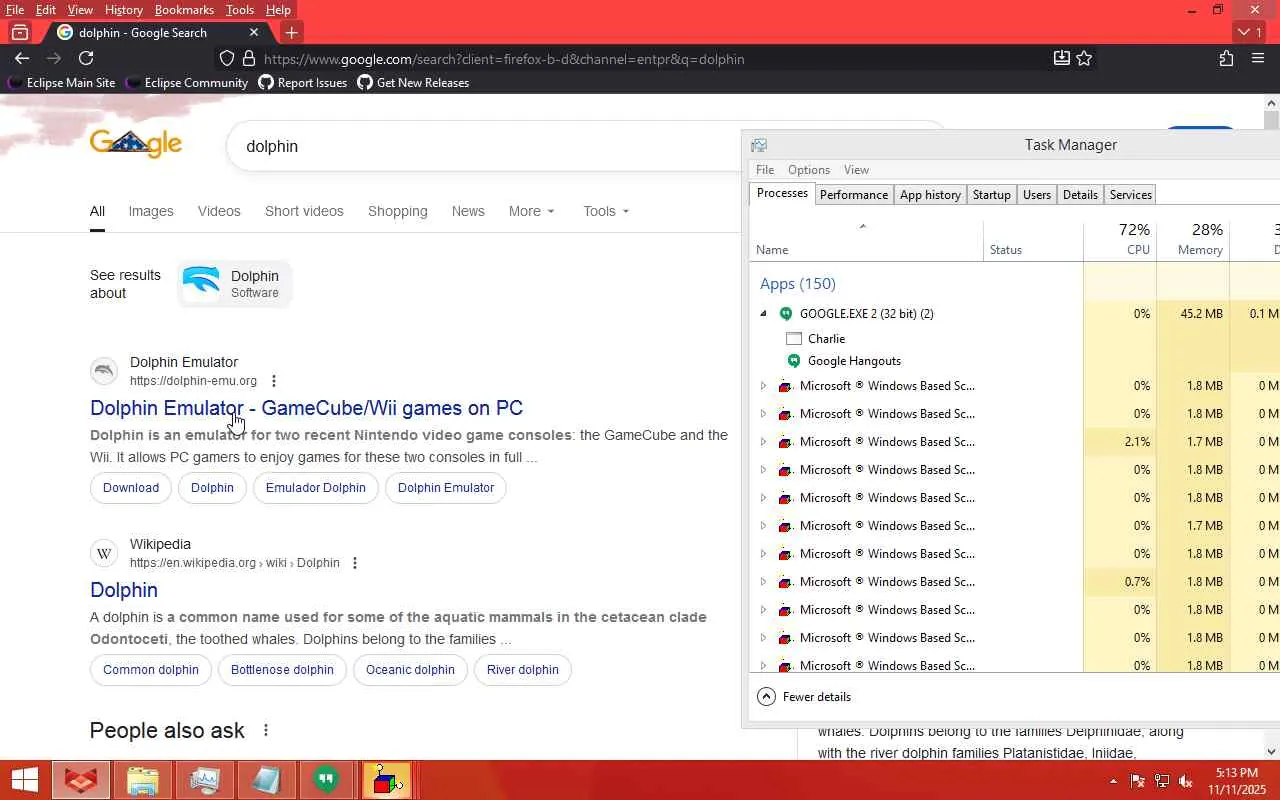Click the River dolphin chip
This screenshot has width=1280, height=800.
pos(523,670)
